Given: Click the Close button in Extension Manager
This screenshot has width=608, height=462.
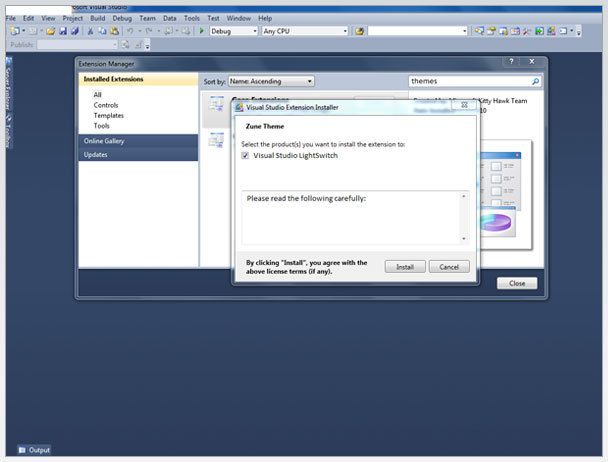Looking at the screenshot, I should coord(517,283).
